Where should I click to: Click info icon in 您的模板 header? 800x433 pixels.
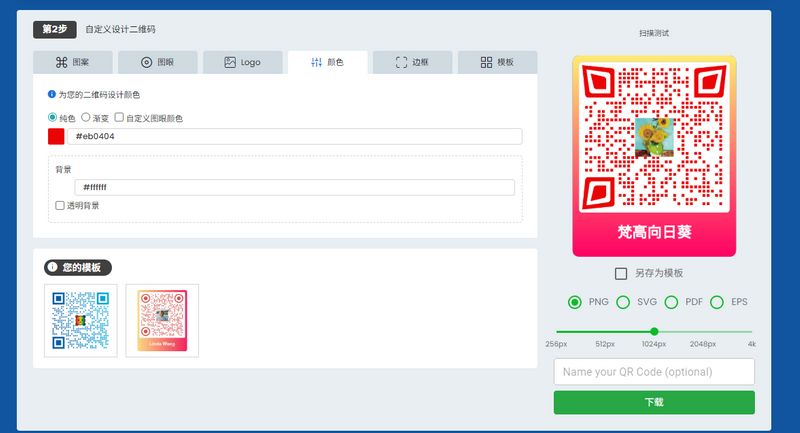(53, 268)
